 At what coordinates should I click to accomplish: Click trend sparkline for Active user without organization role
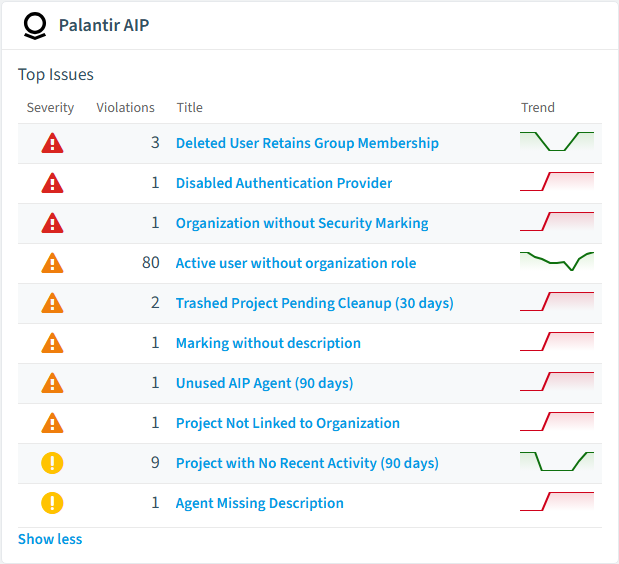pos(557,262)
